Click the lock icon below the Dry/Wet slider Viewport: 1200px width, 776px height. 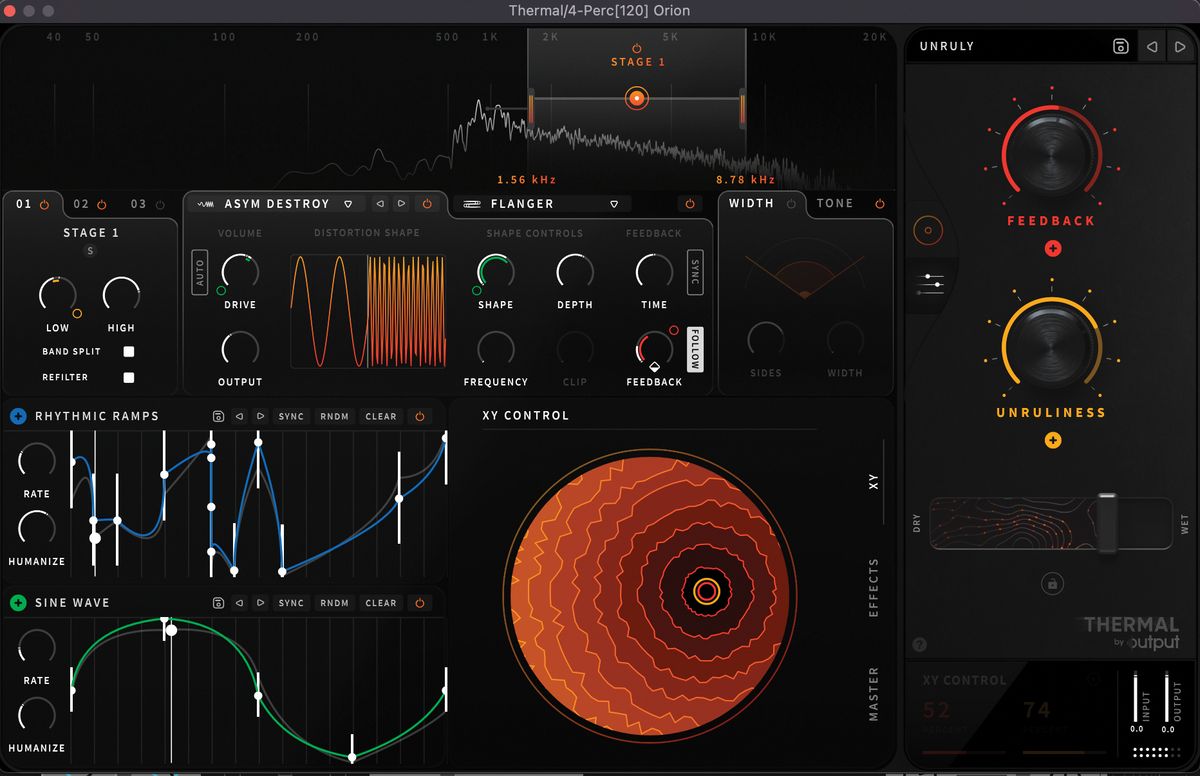[x=1052, y=584]
